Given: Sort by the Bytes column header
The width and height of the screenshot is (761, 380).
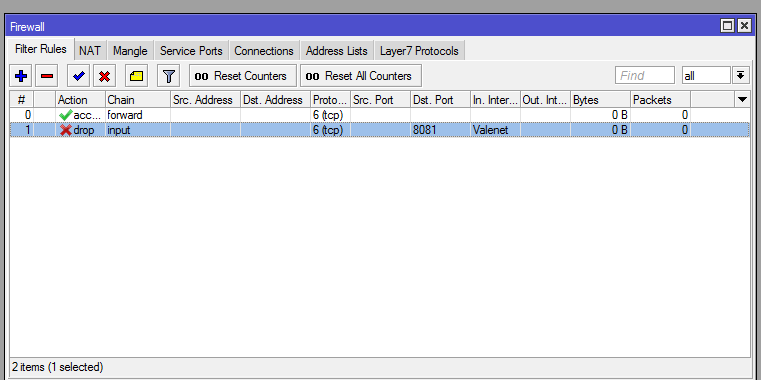Looking at the screenshot, I should [601, 100].
